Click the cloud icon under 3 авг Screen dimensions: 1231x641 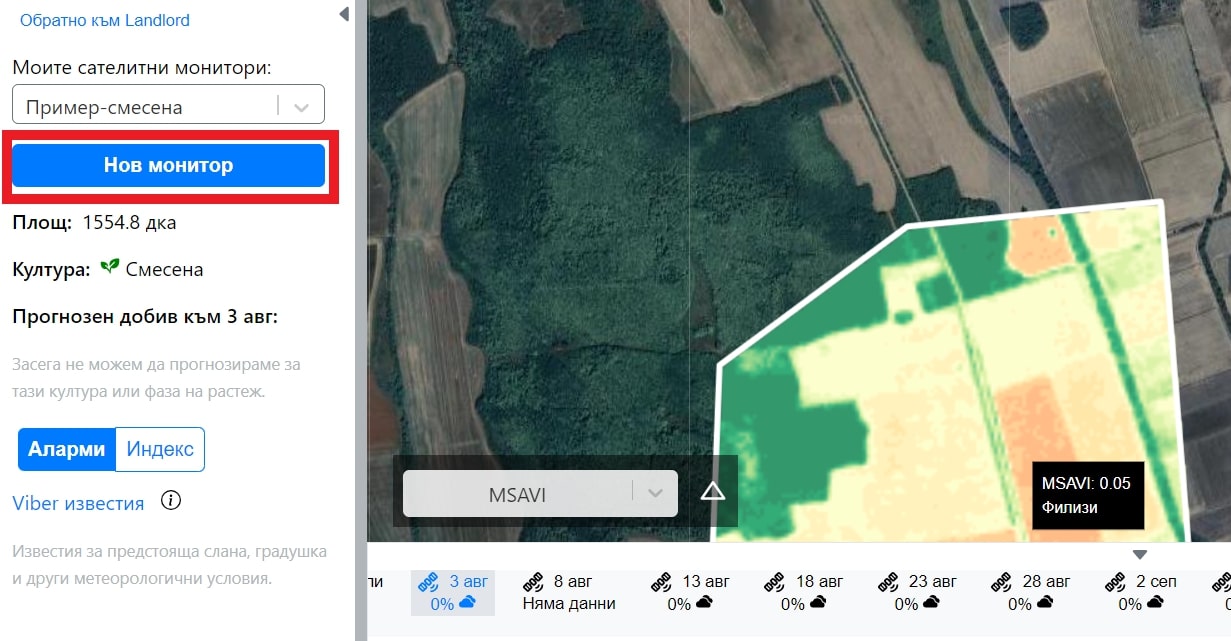tap(467, 603)
